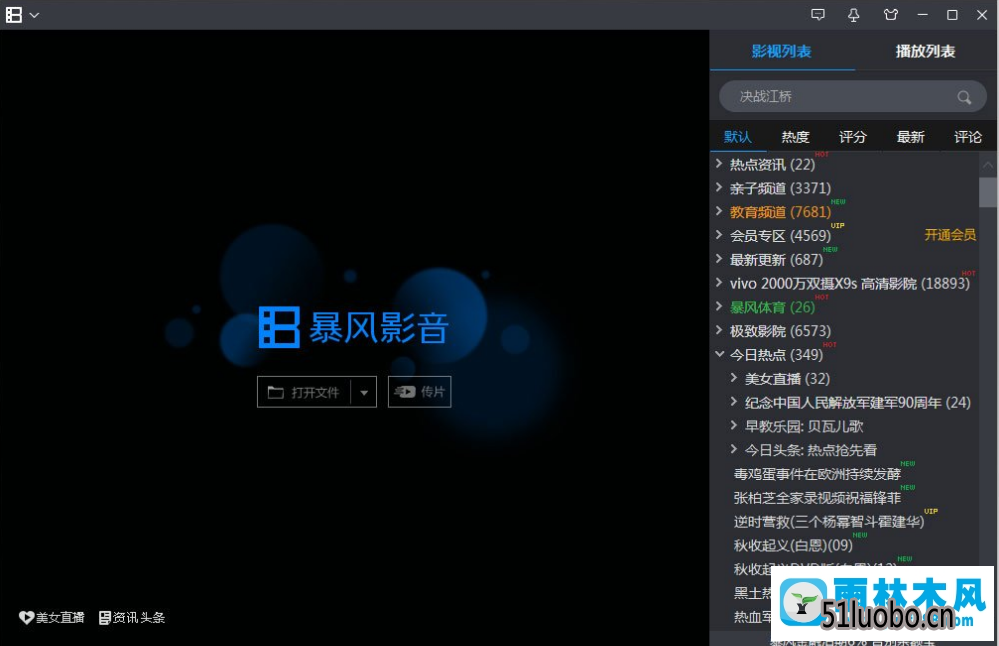Click the pin-on-top icon in title bar

point(854,15)
